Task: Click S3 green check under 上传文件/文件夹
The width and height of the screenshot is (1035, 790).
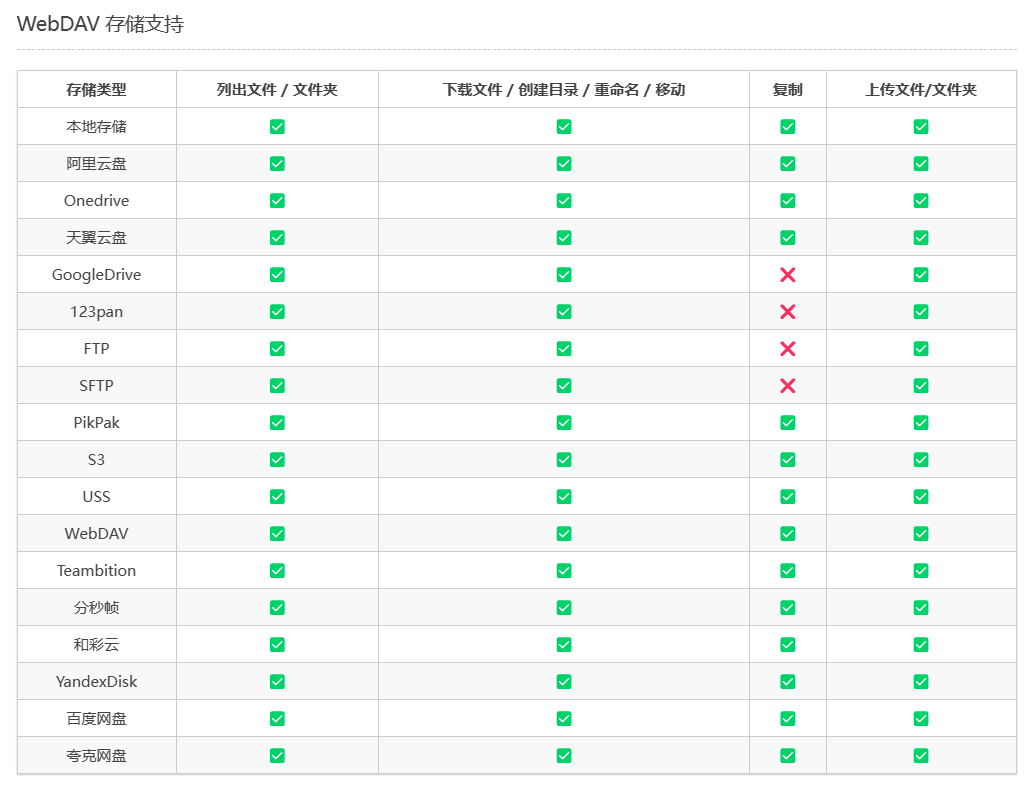Action: tap(920, 460)
